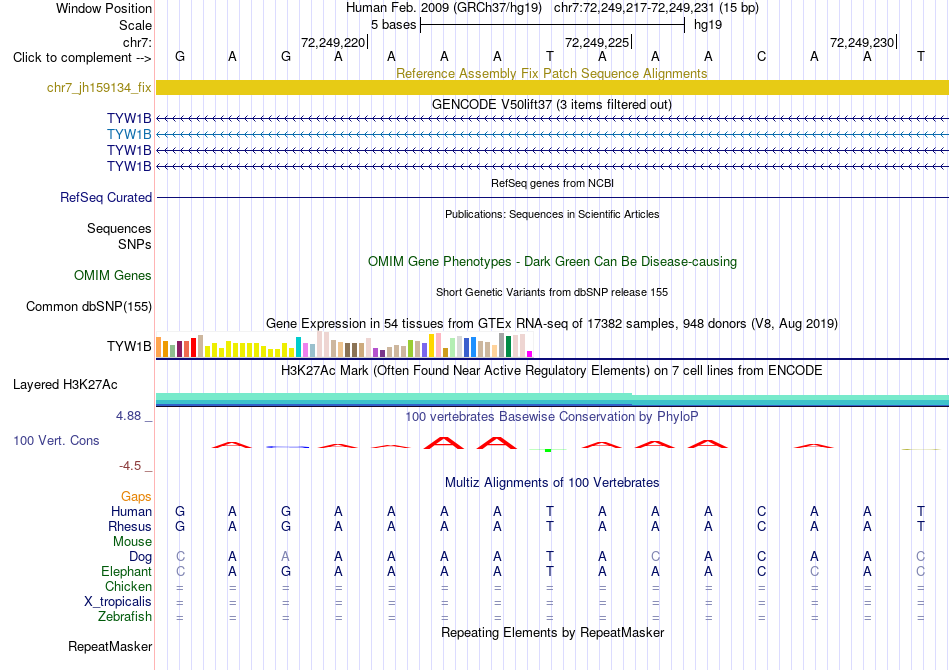Open 'Publications: Sequences in Scientific Articles' title

tap(552, 214)
